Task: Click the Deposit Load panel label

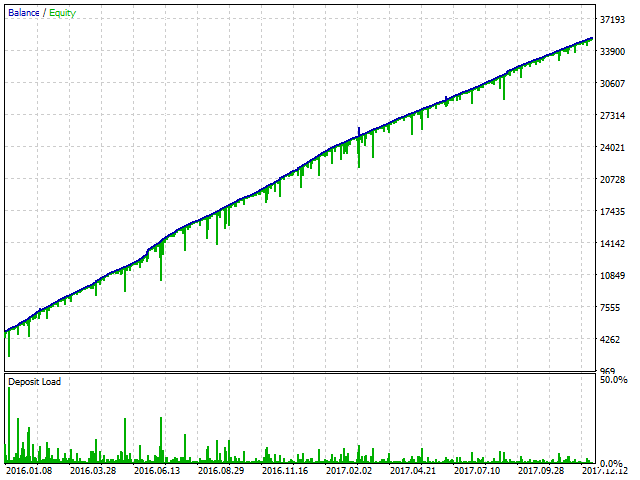Action: point(35,382)
